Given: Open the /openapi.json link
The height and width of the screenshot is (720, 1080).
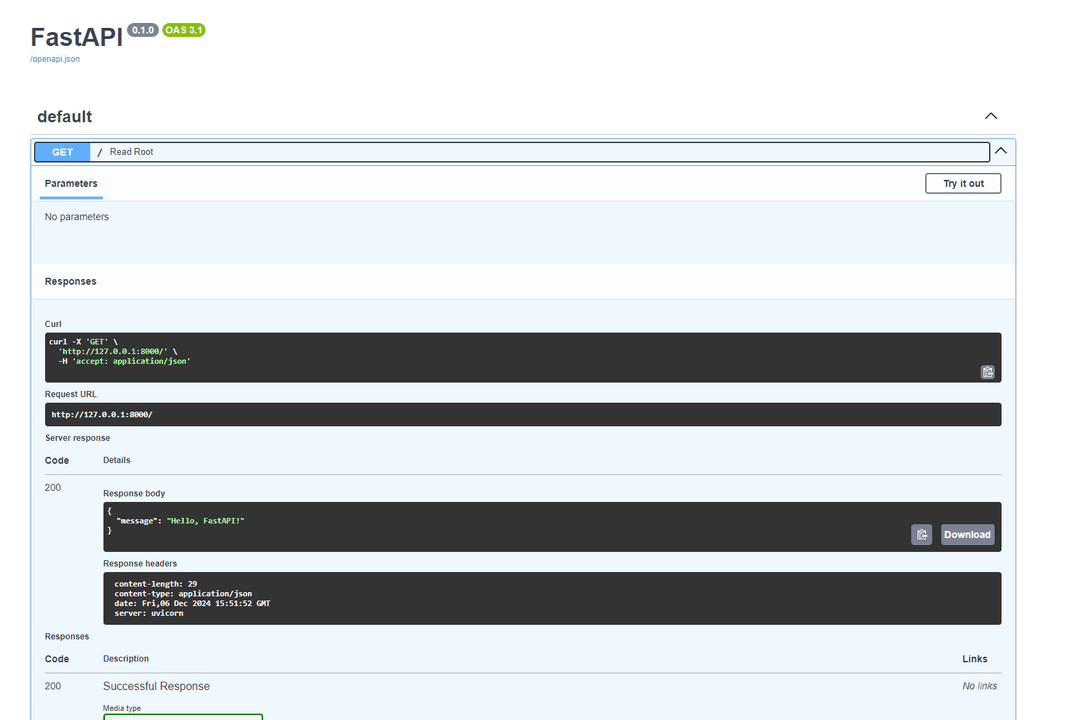Looking at the screenshot, I should click(54, 58).
